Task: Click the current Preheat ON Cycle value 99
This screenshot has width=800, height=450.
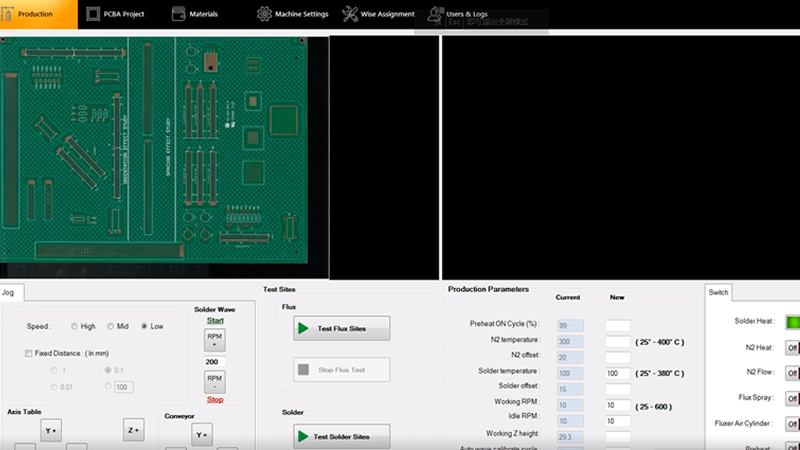Action: 570,326
